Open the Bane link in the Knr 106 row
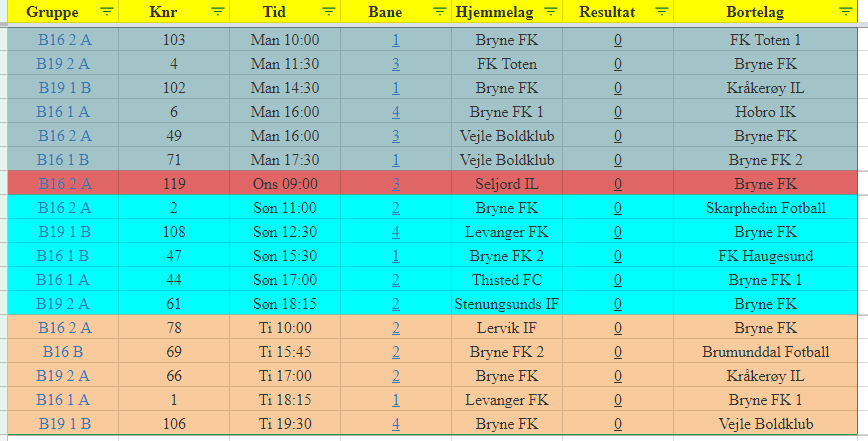Image resolution: width=868 pixels, height=441 pixels. point(396,424)
